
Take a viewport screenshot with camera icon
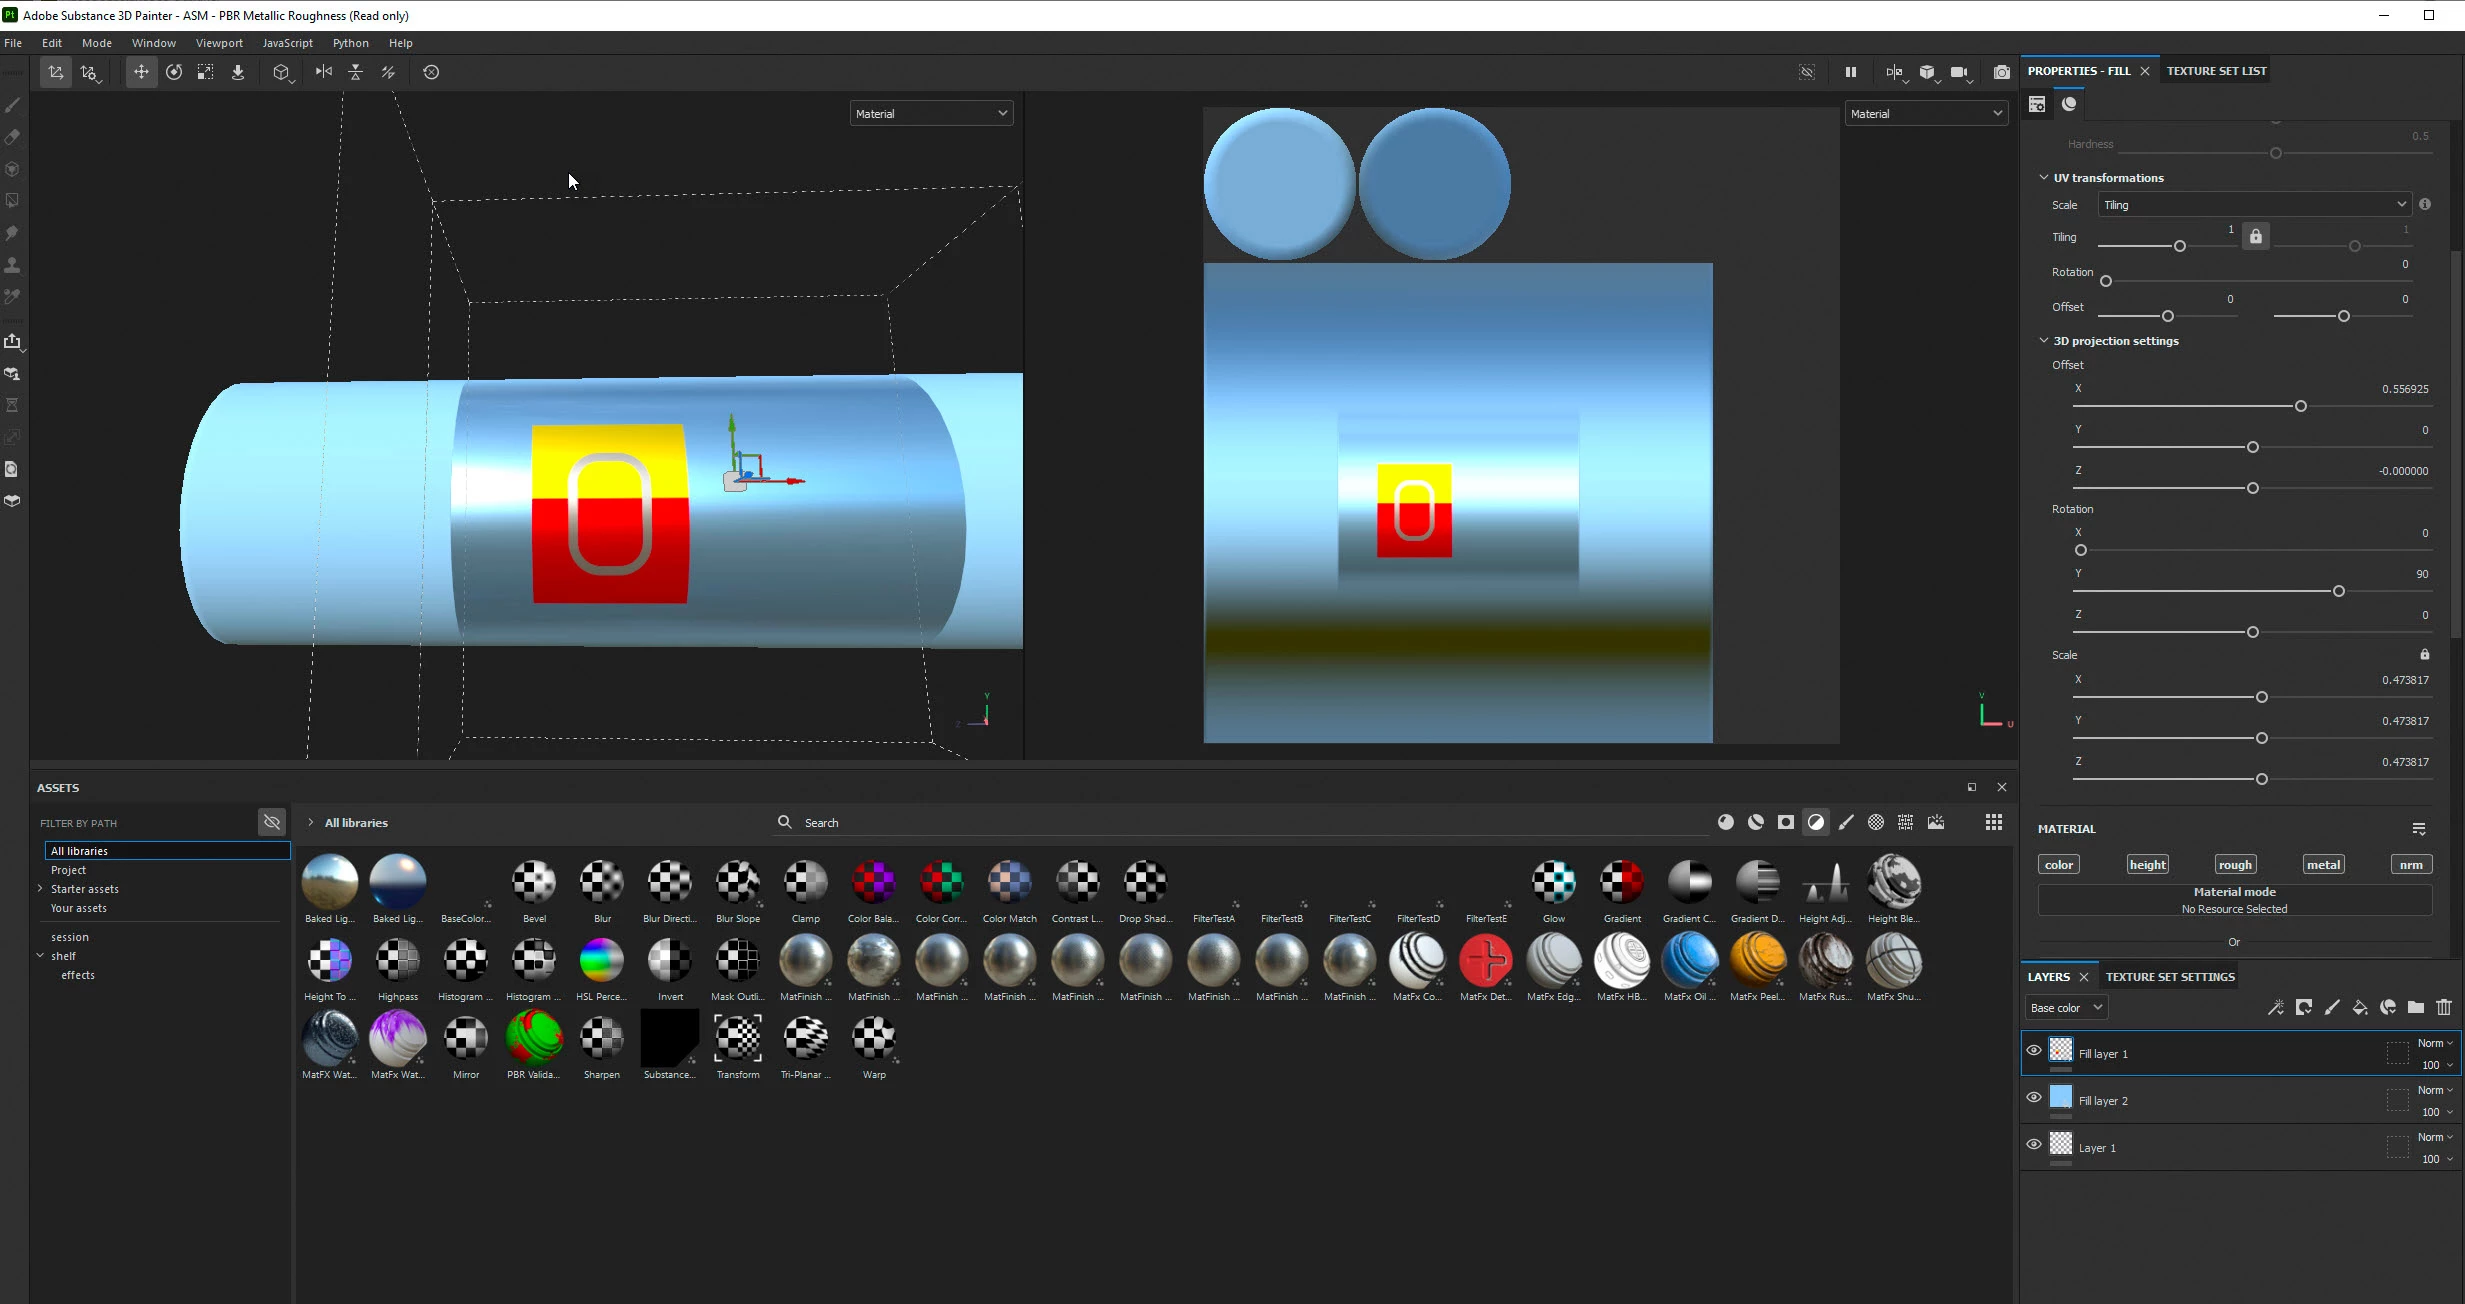[2001, 72]
